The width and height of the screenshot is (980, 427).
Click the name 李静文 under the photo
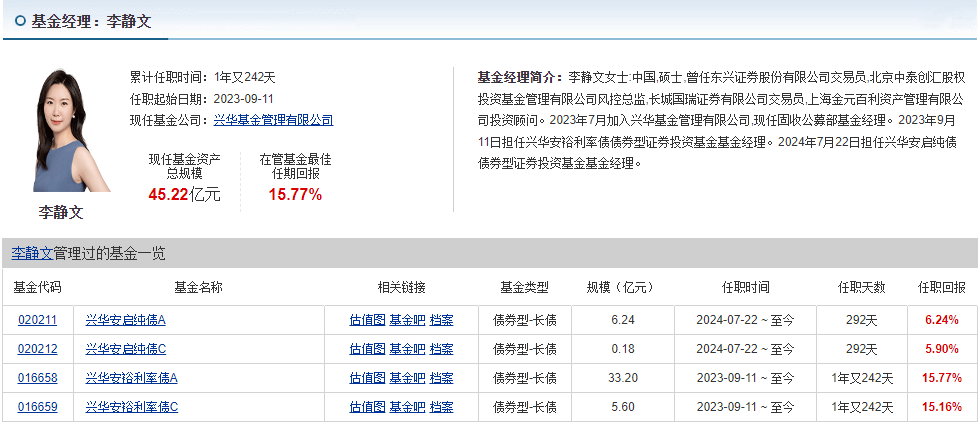(61, 212)
